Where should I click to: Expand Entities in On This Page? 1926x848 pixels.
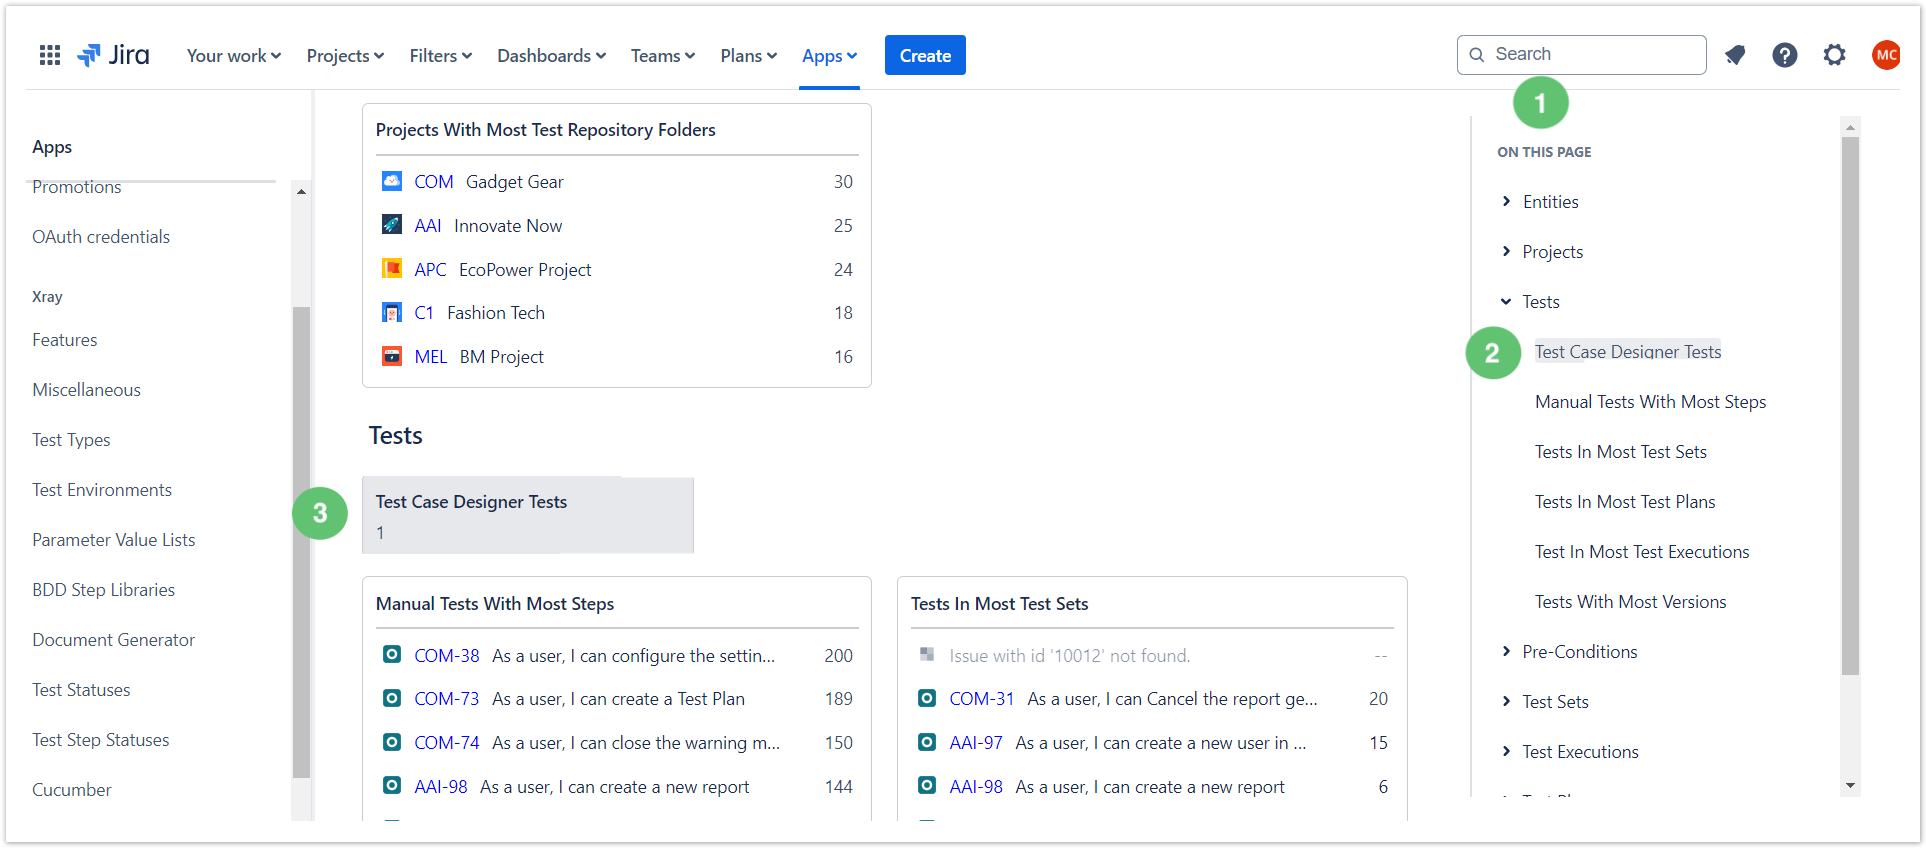1506,201
